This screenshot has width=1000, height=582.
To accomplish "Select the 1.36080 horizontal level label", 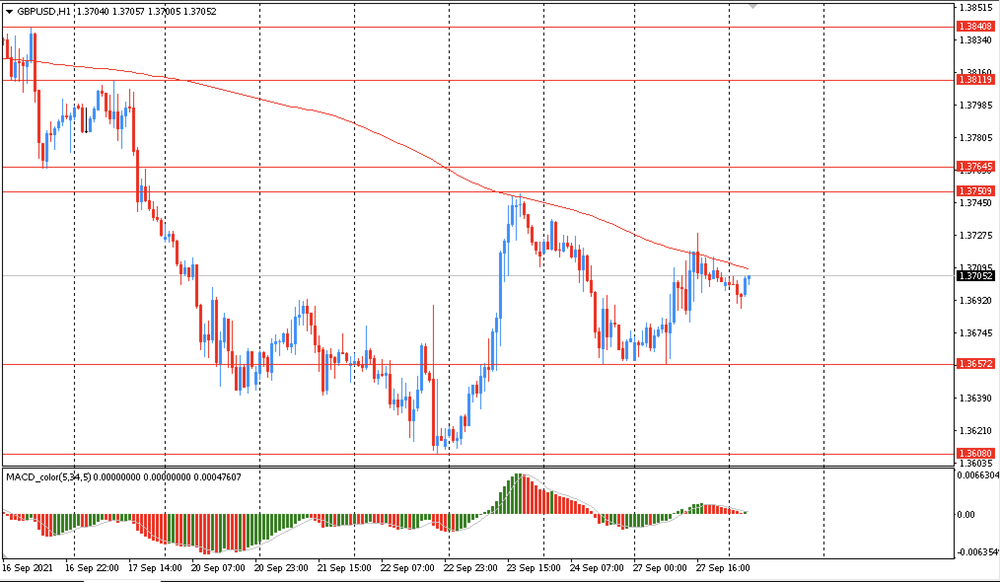I will (976, 454).
